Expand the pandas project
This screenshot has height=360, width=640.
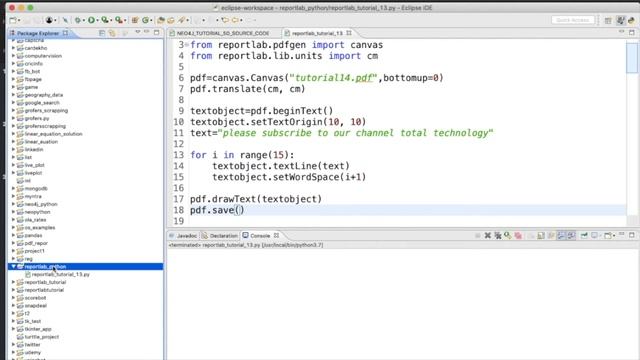tap(13, 235)
